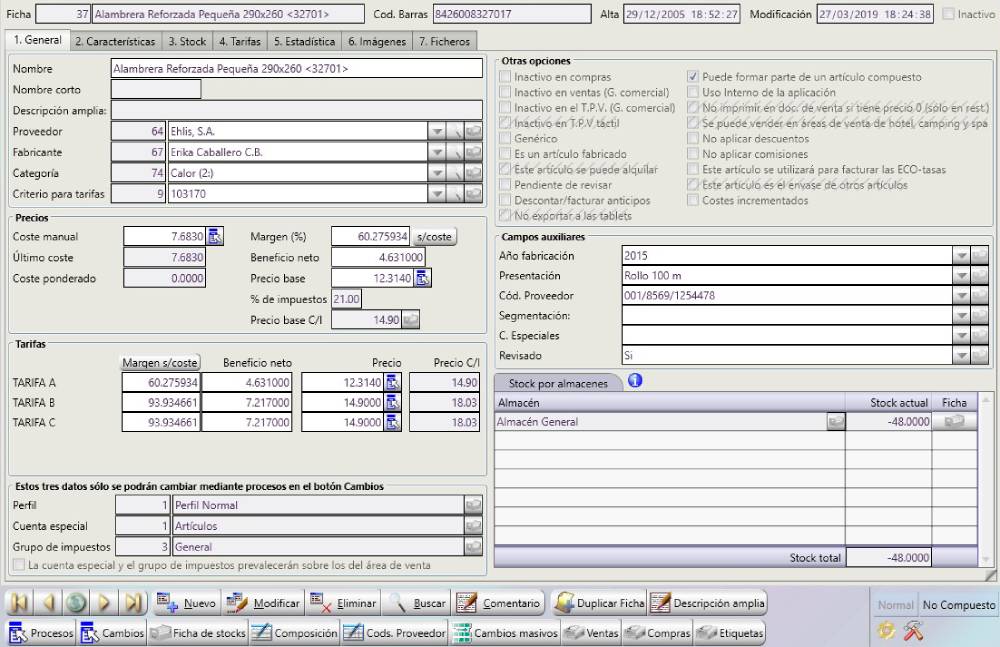The width and height of the screenshot is (1000, 647).
Task: Open the 6. Imágenes tab
Action: (376, 41)
